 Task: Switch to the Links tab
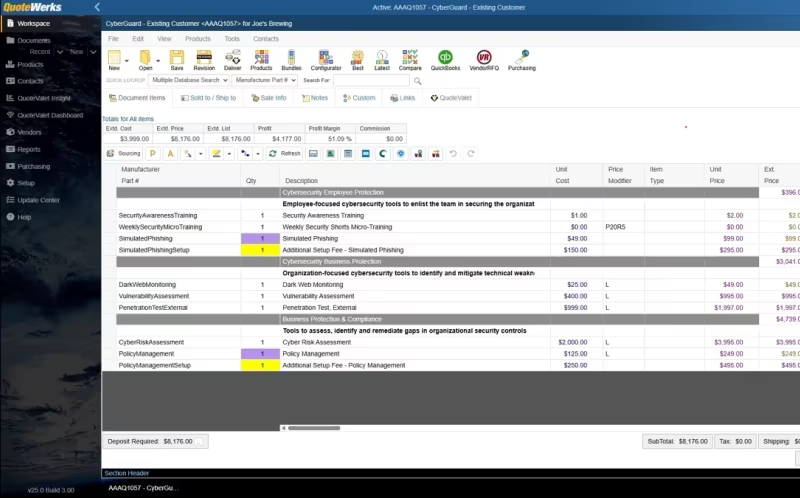pyautogui.click(x=403, y=98)
